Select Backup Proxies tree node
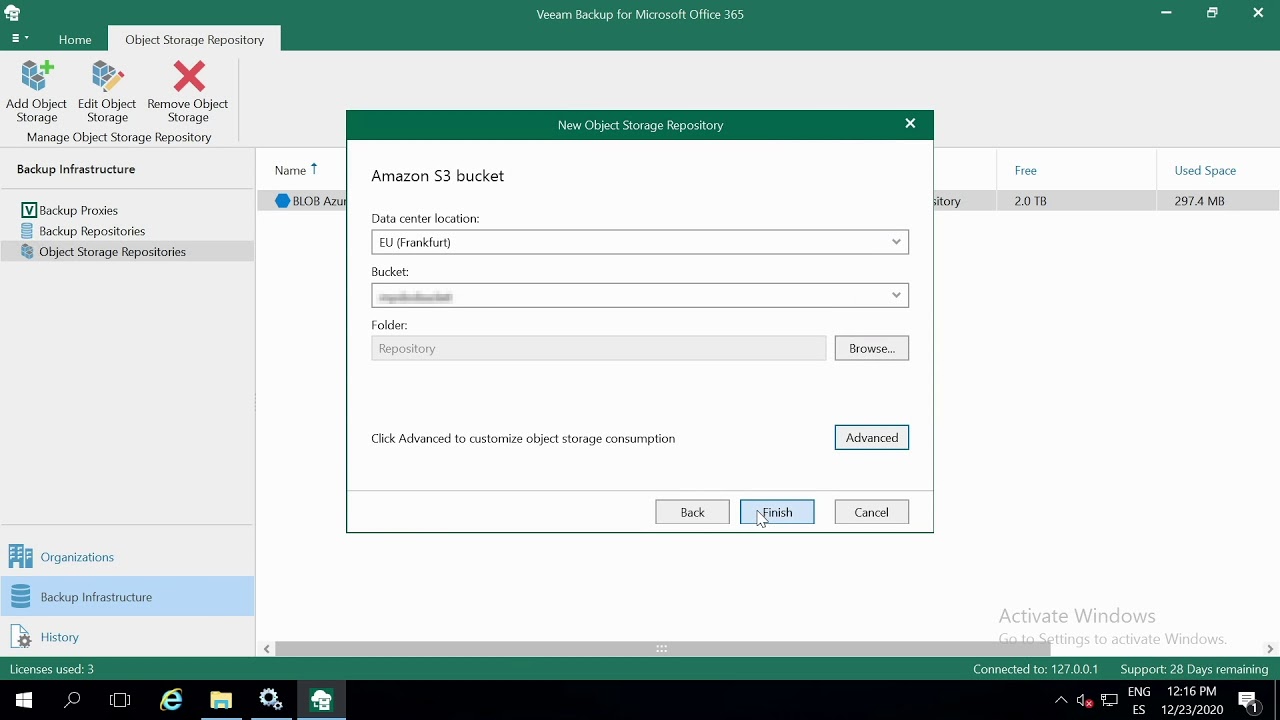 pyautogui.click(x=78, y=210)
